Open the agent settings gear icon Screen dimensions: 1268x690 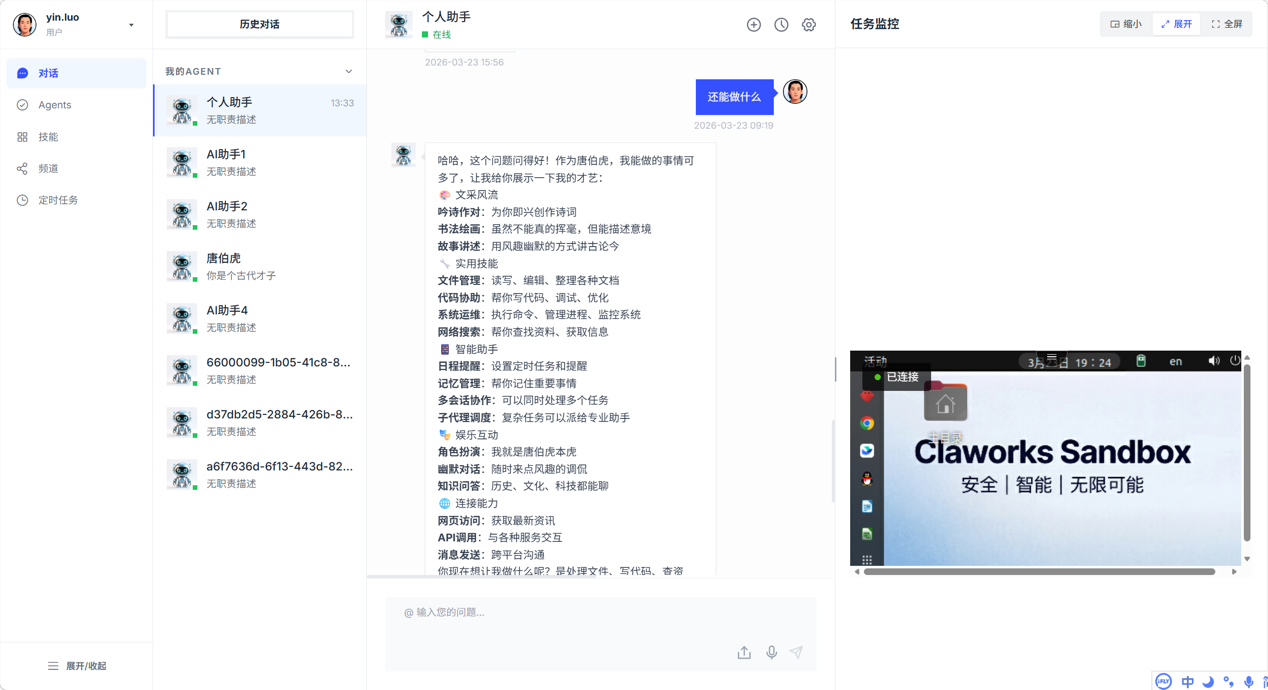click(808, 25)
